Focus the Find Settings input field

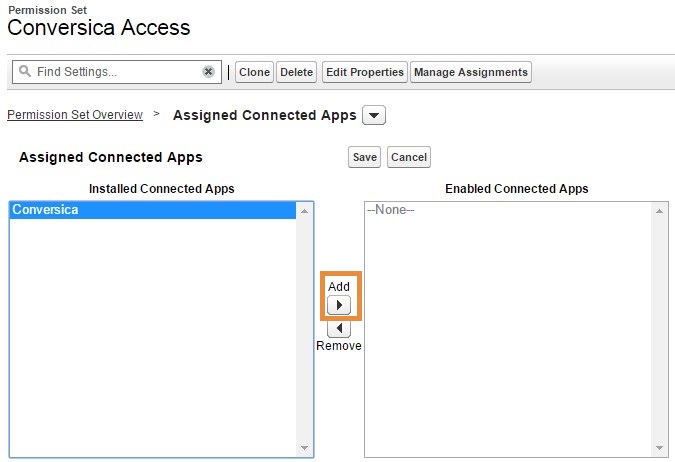[116, 71]
